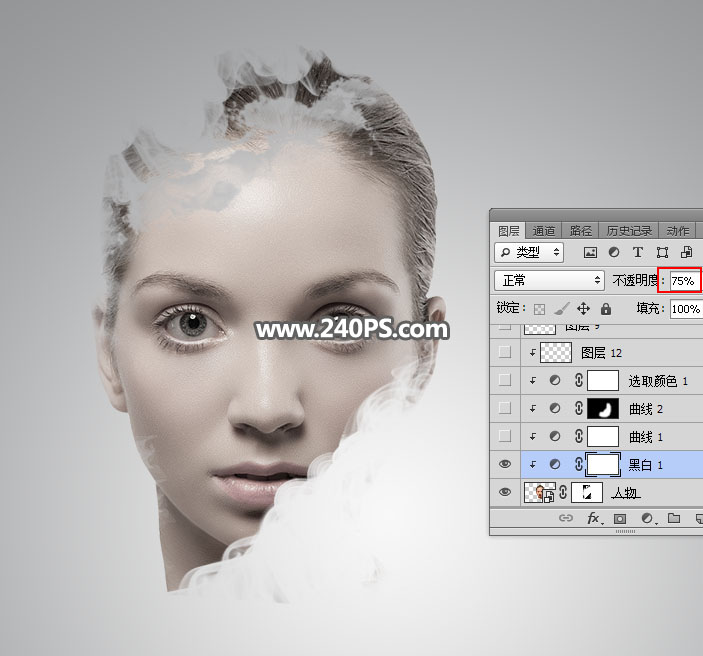Click the lock position move icon
Image resolution: width=703 pixels, height=656 pixels.
pyautogui.click(x=584, y=309)
